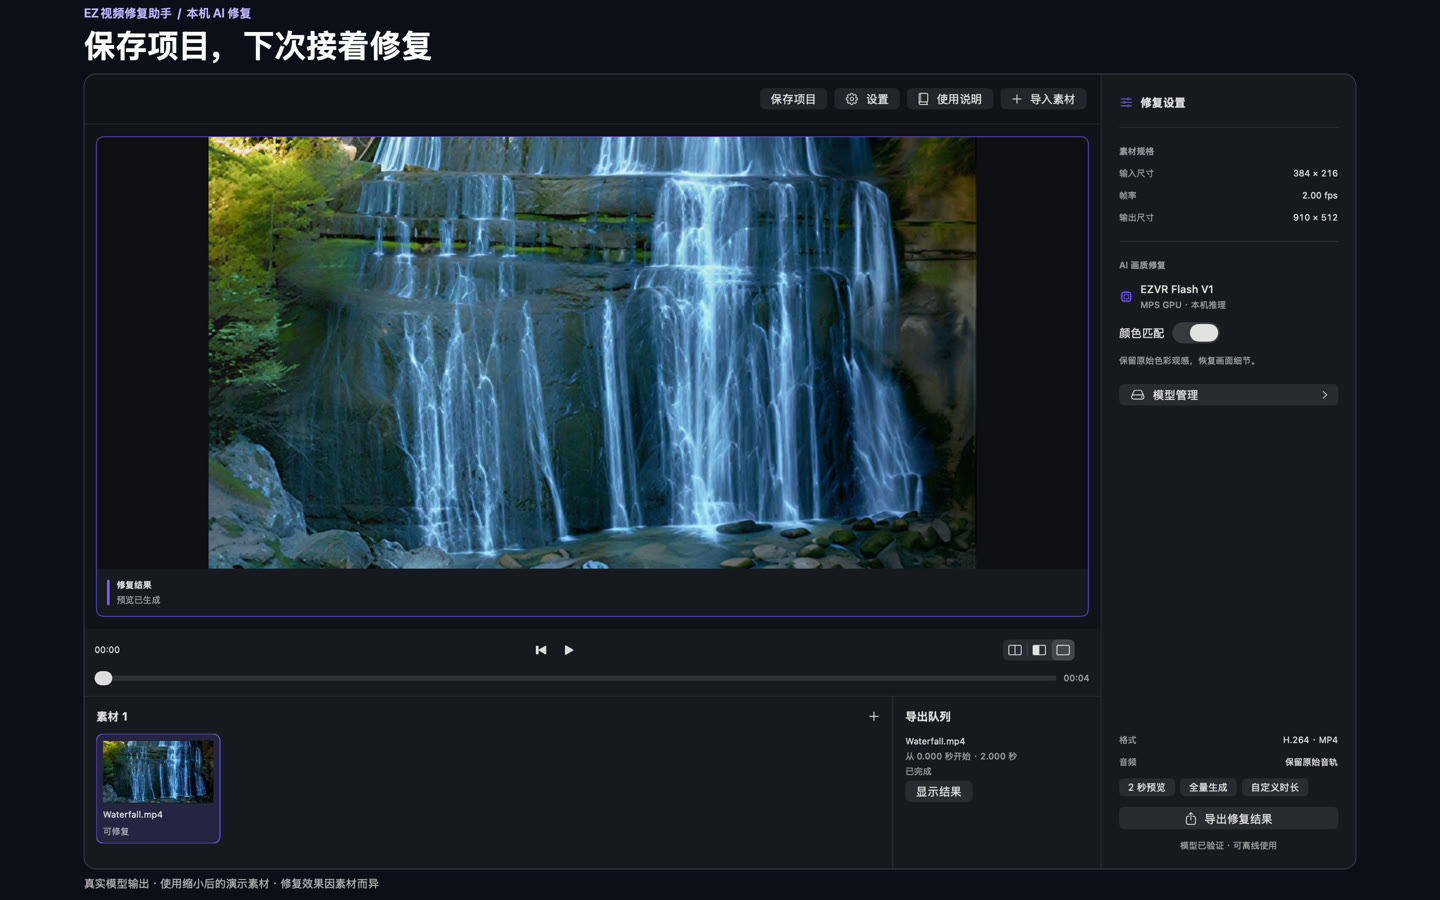Select the half-split comparison view icon

1039,650
